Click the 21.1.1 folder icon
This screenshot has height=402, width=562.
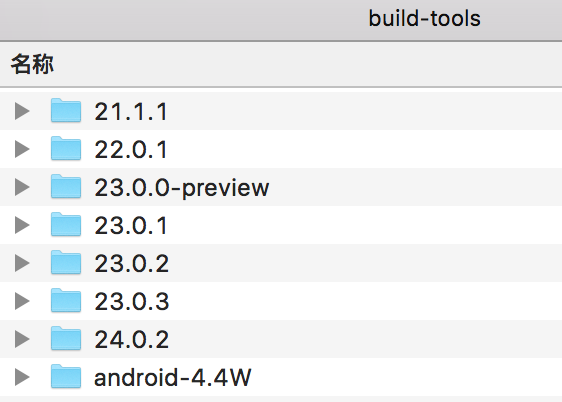[66, 110]
